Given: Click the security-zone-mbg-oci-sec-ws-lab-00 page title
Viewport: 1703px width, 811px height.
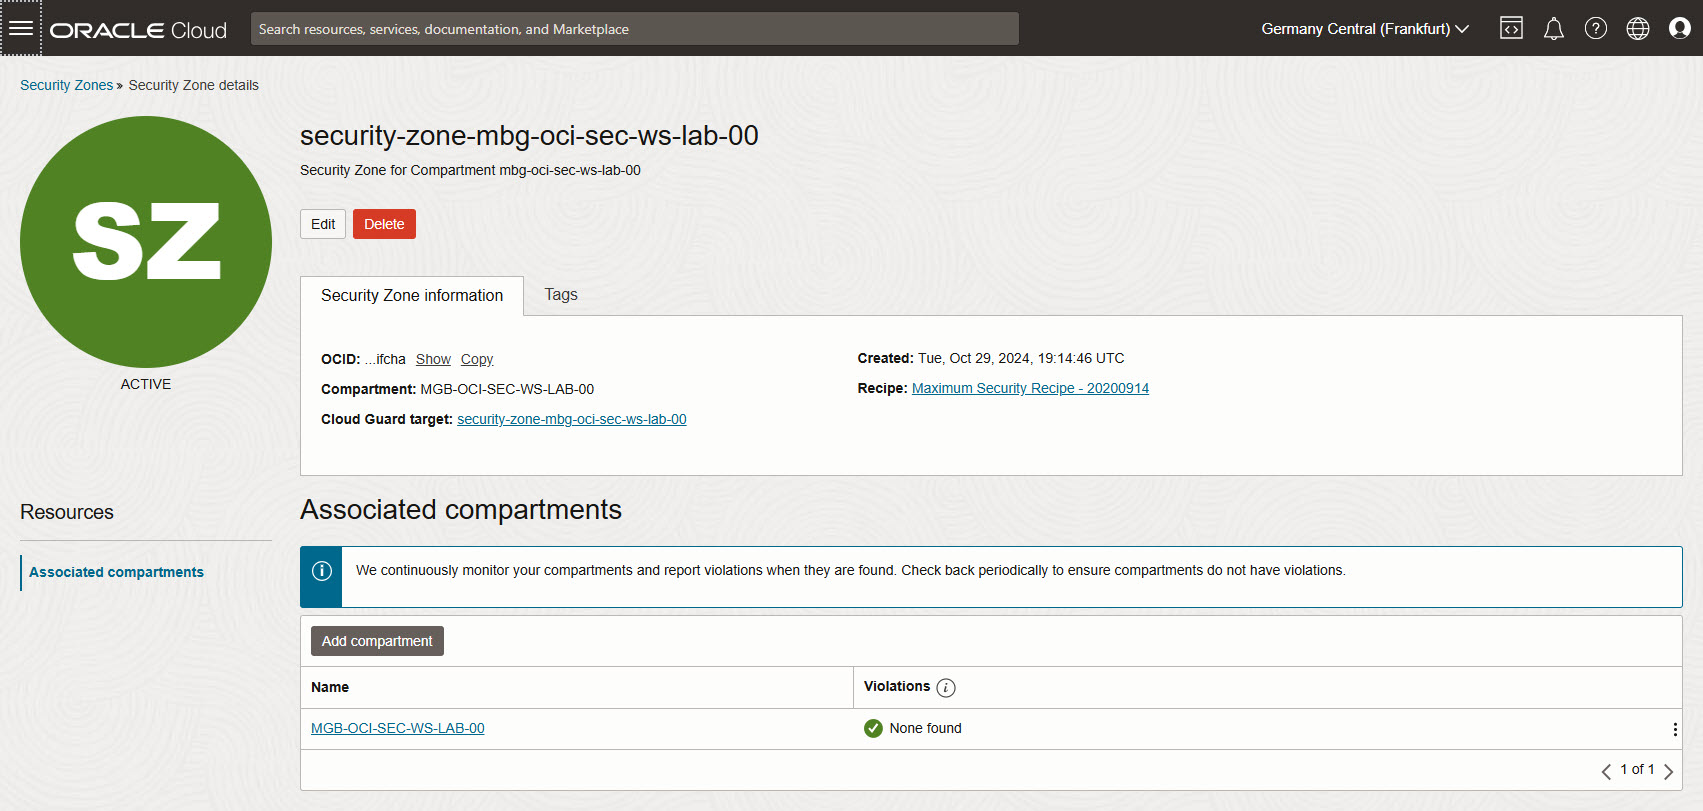Looking at the screenshot, I should pyautogui.click(x=529, y=135).
